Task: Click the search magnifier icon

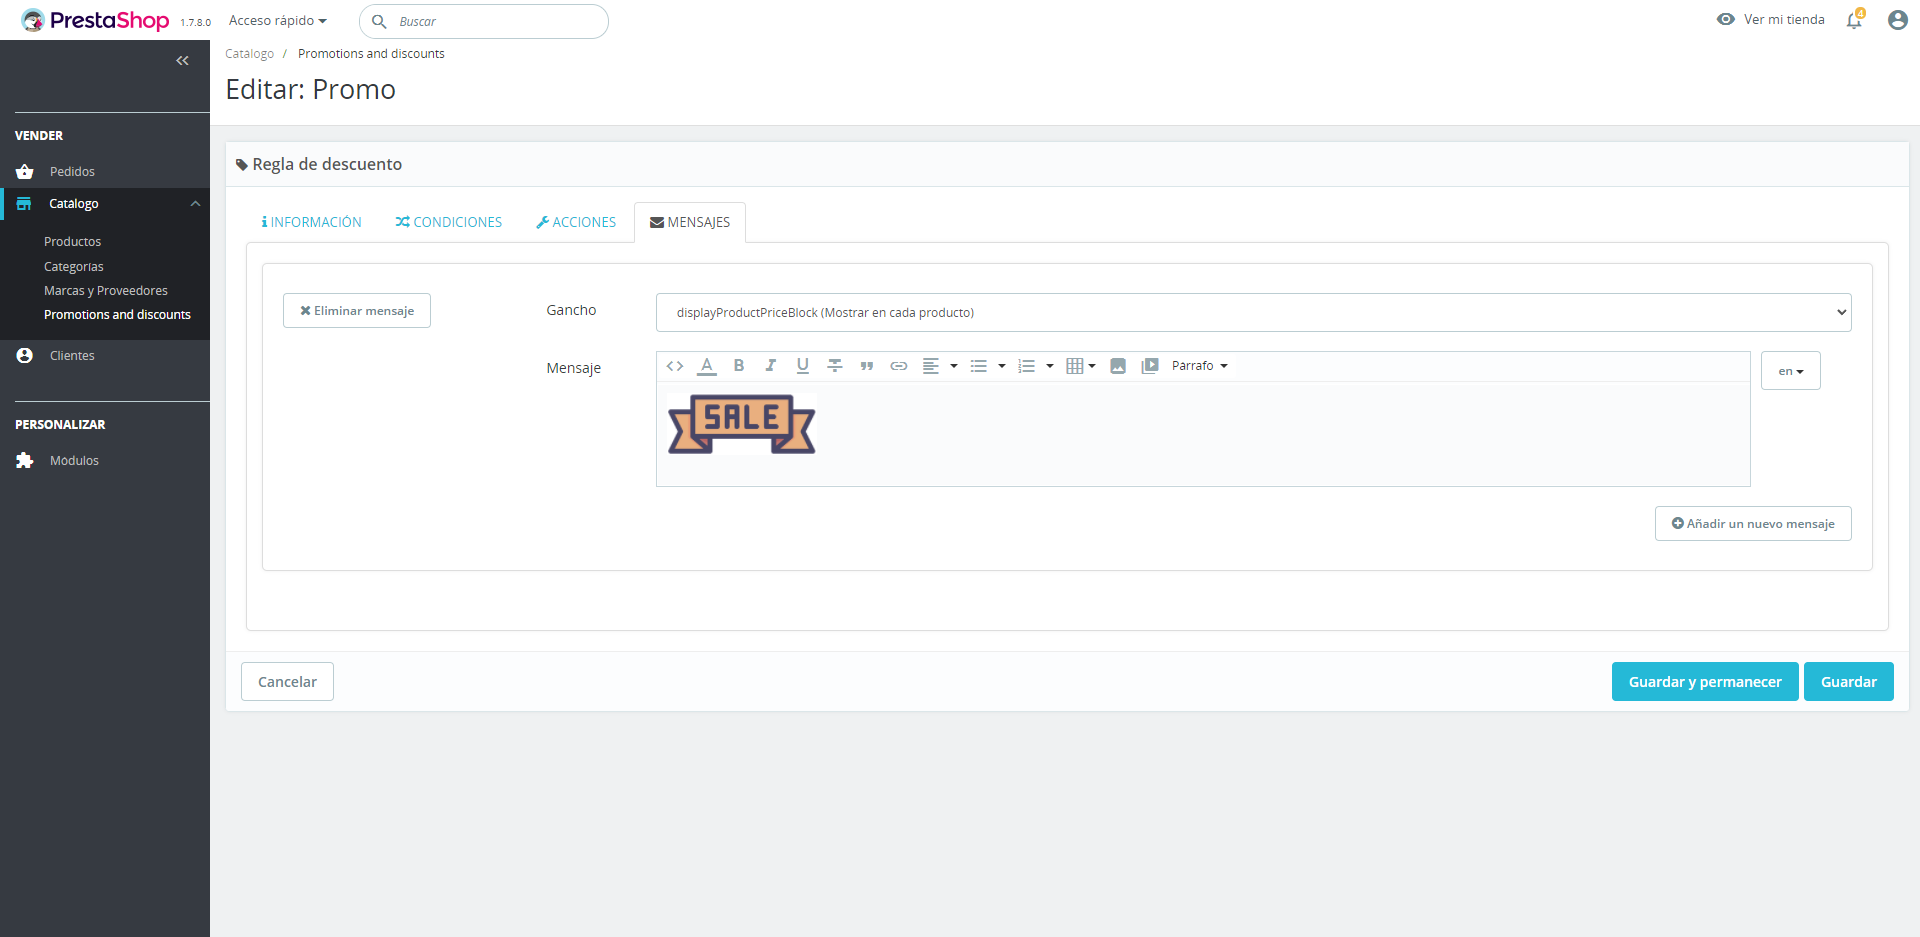Action: point(379,21)
